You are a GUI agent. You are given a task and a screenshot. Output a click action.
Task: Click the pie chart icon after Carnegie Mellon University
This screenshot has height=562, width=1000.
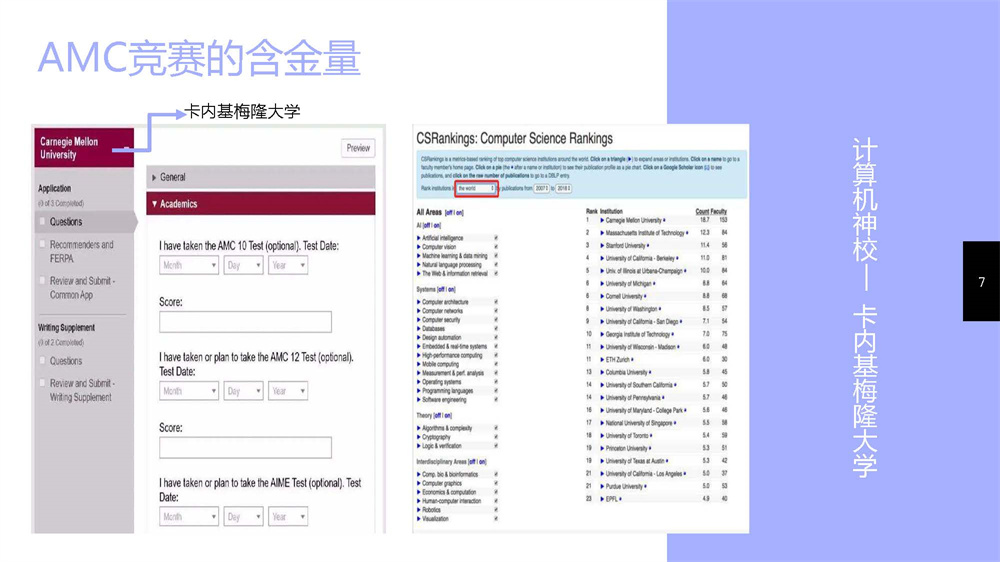665,221
